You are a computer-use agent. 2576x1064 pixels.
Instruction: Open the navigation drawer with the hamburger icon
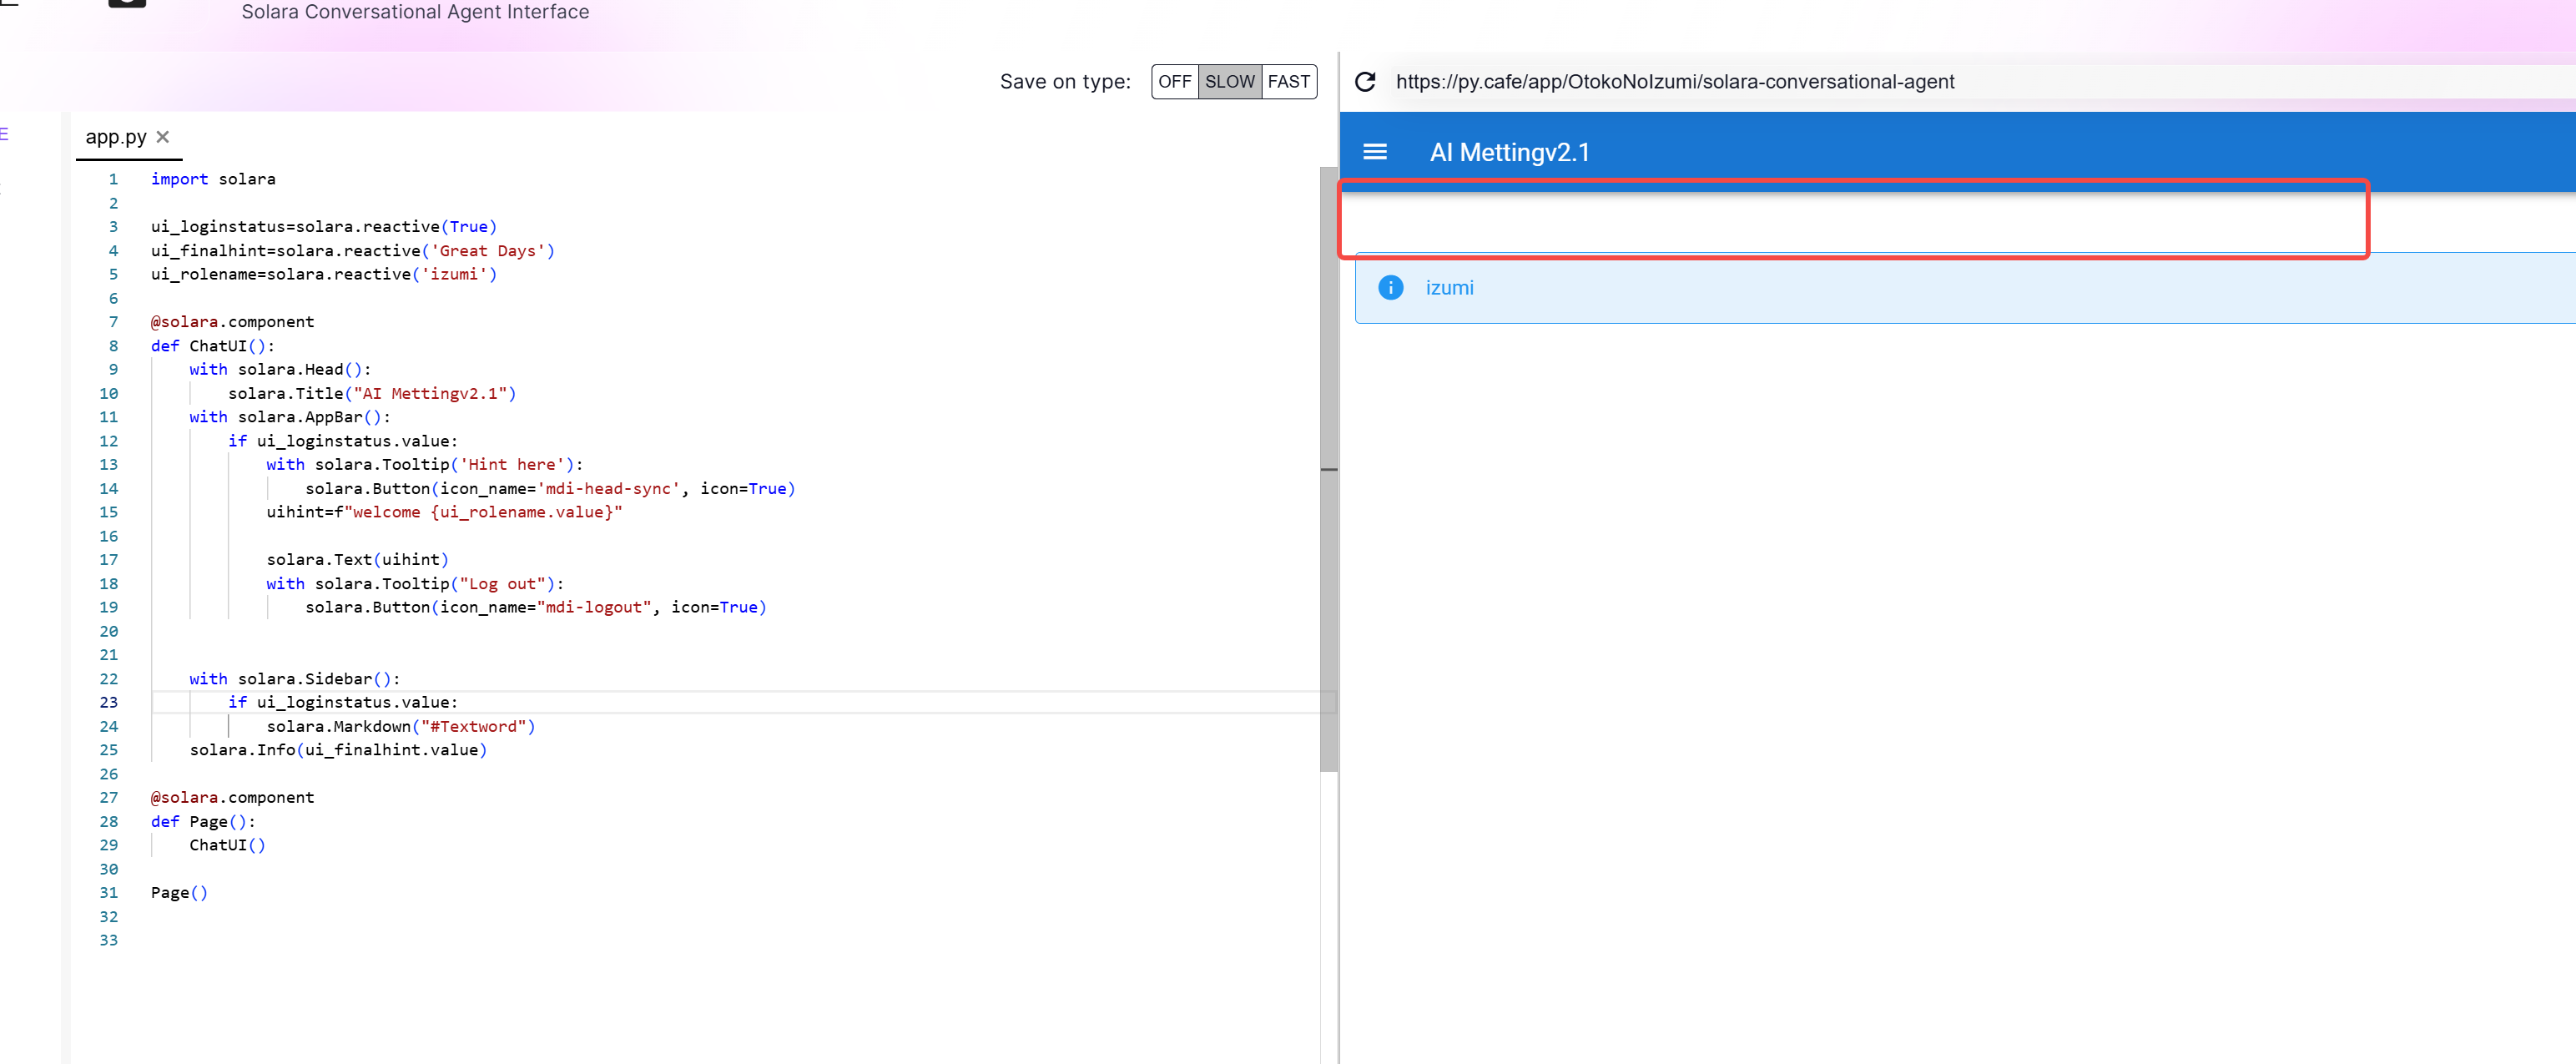pos(1375,152)
